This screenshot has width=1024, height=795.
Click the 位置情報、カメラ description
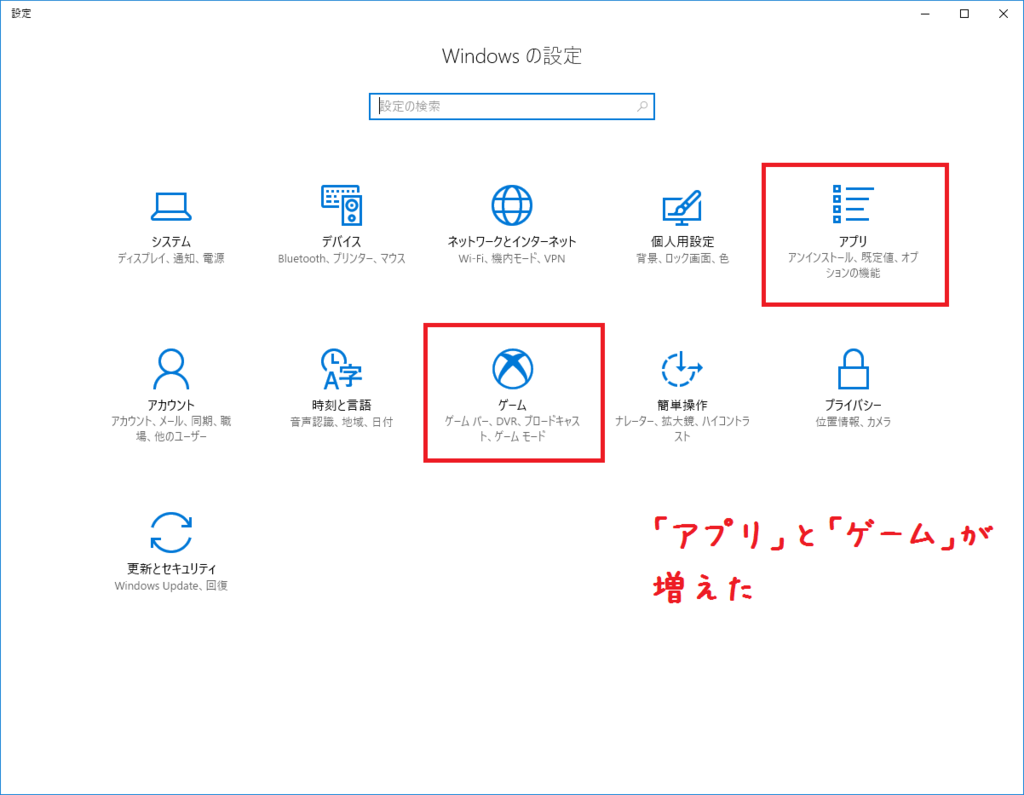(x=853, y=422)
